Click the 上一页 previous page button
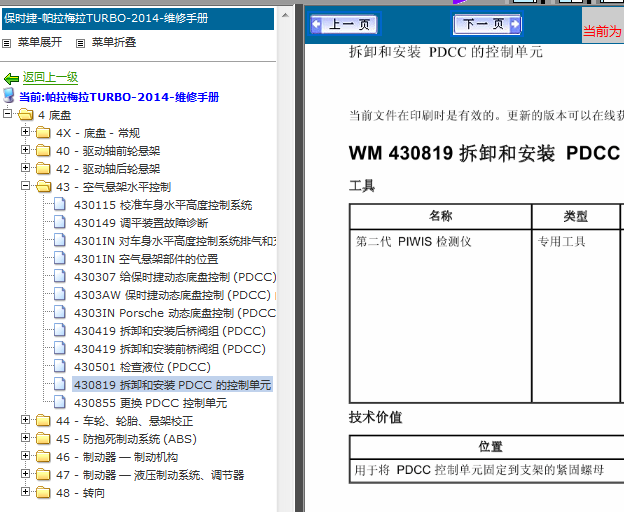Screen dimensions: 624x512 coord(344,24)
